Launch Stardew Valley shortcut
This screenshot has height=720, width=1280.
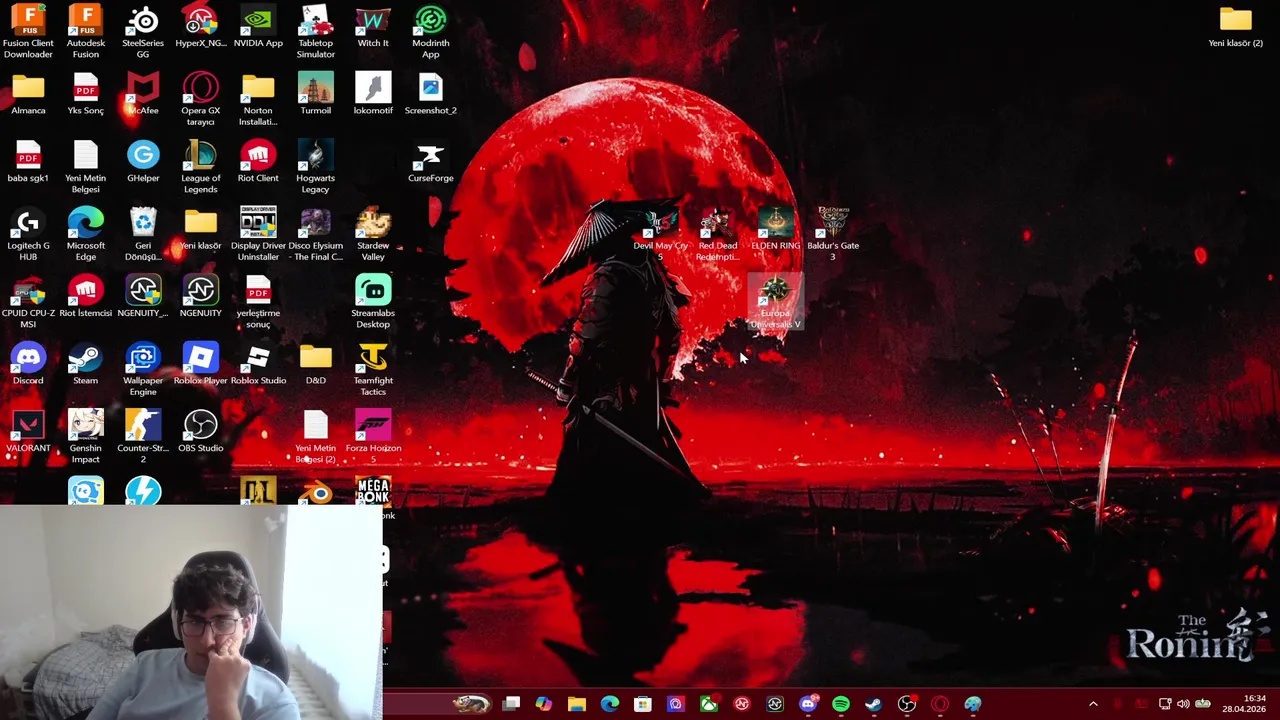click(373, 235)
